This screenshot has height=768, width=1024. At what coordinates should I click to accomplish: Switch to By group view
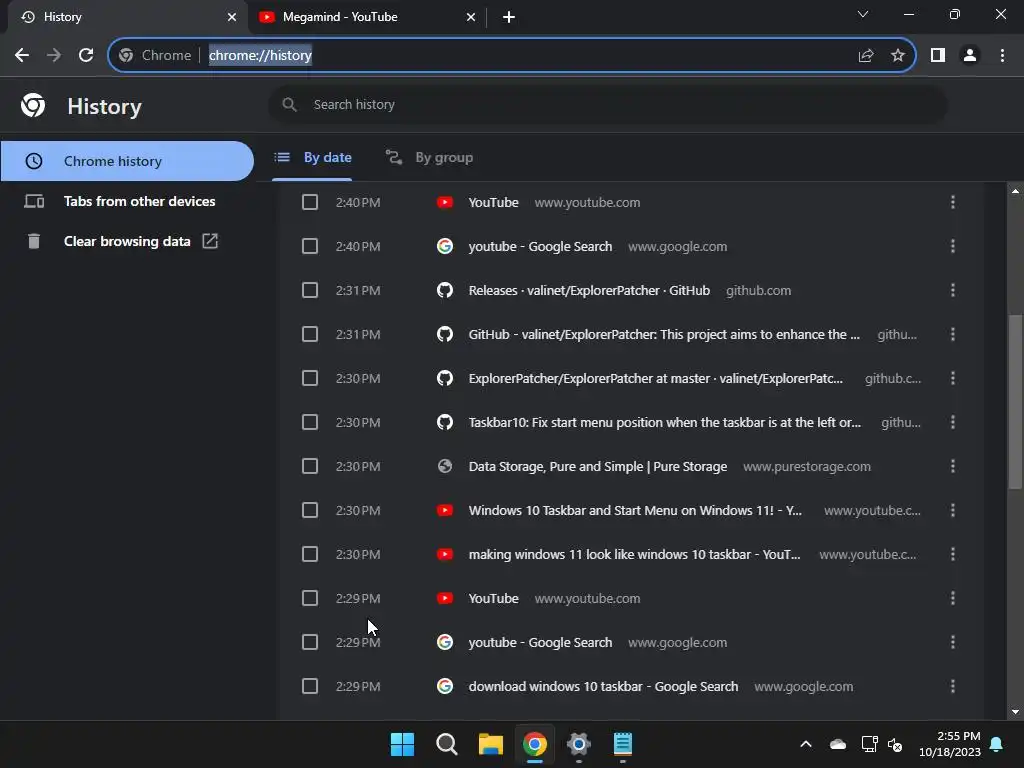point(429,157)
